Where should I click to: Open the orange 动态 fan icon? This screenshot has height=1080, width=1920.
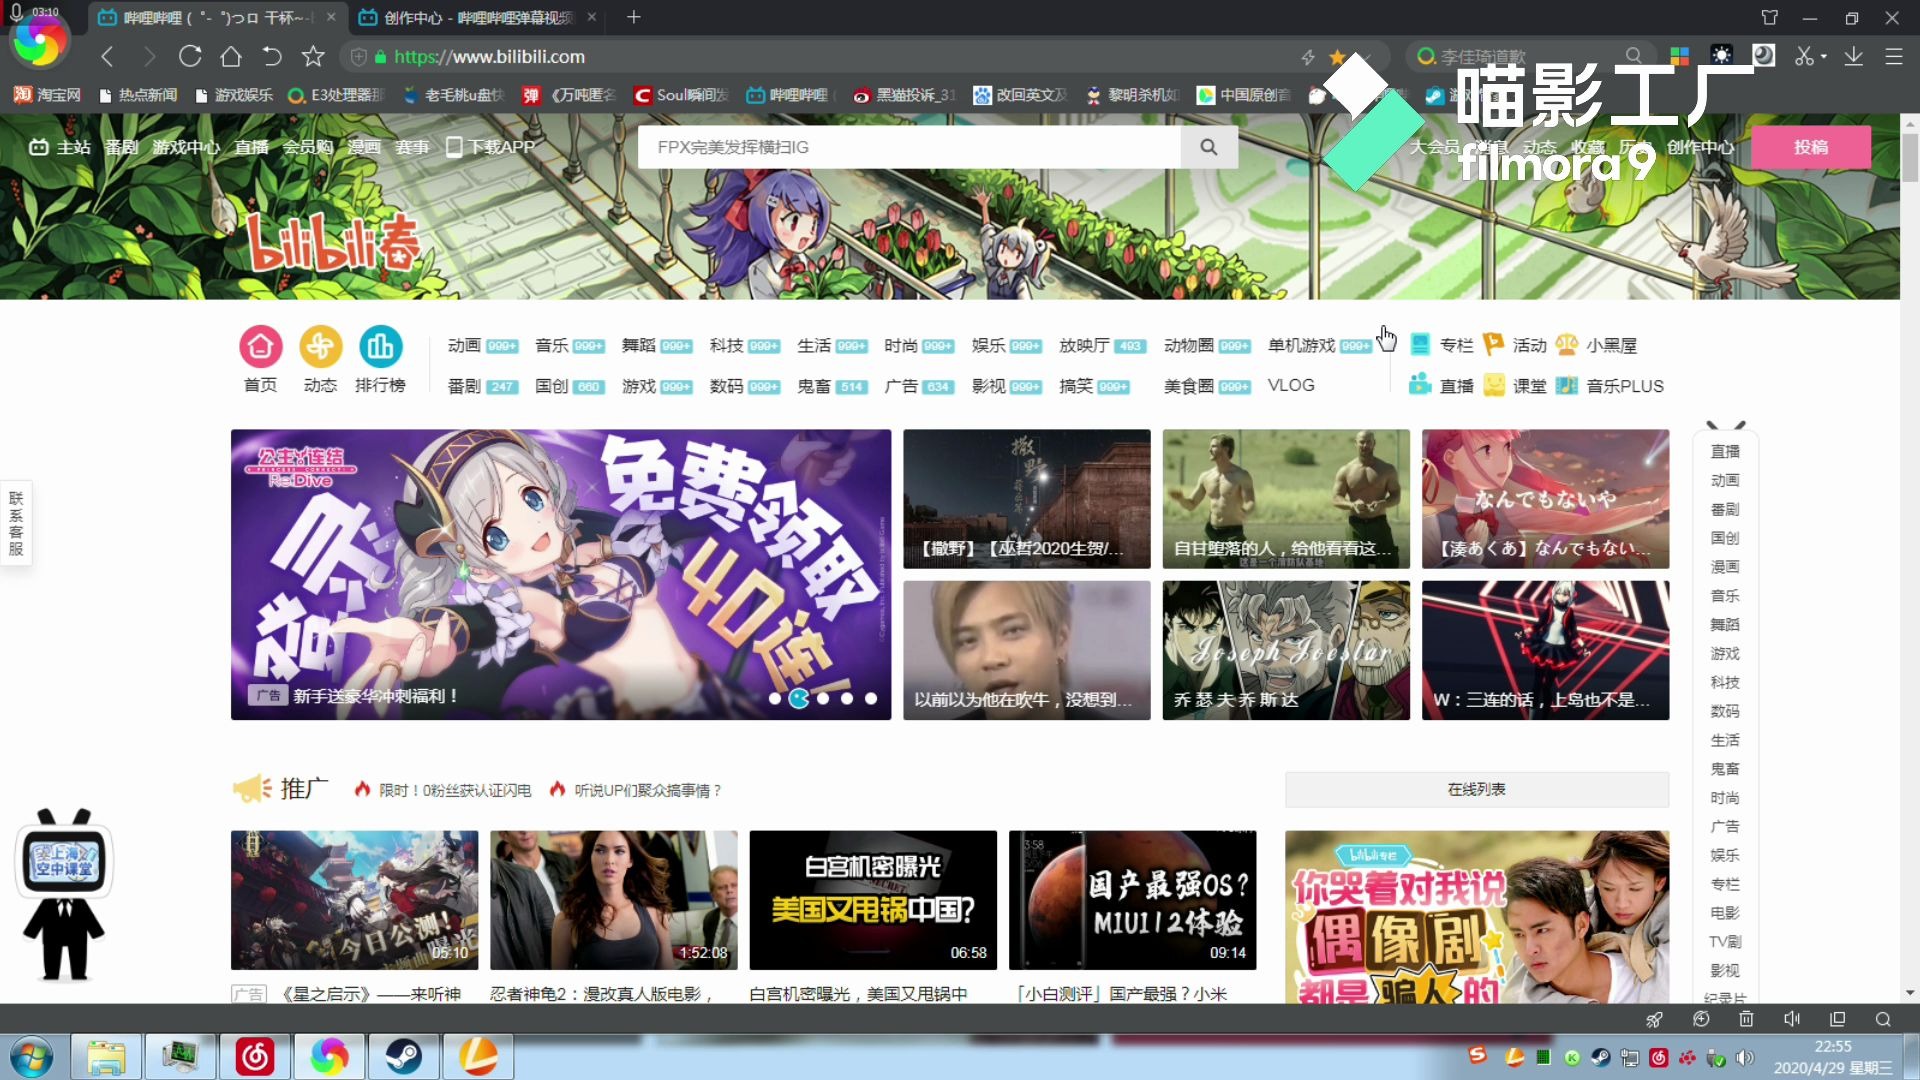(320, 347)
